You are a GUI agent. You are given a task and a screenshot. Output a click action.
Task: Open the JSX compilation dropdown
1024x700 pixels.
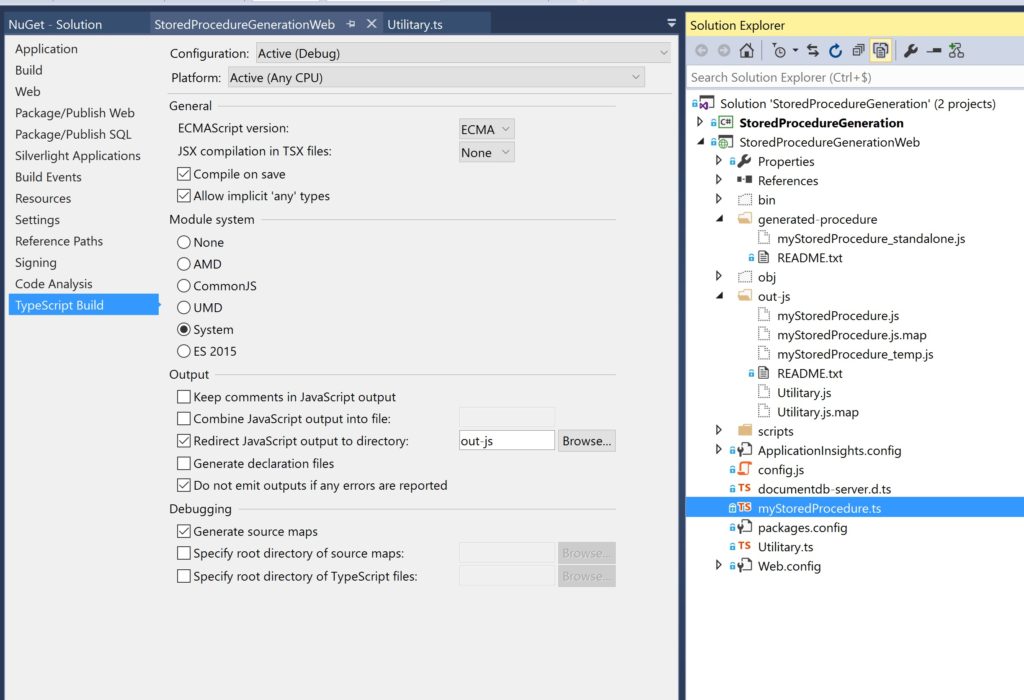point(487,152)
